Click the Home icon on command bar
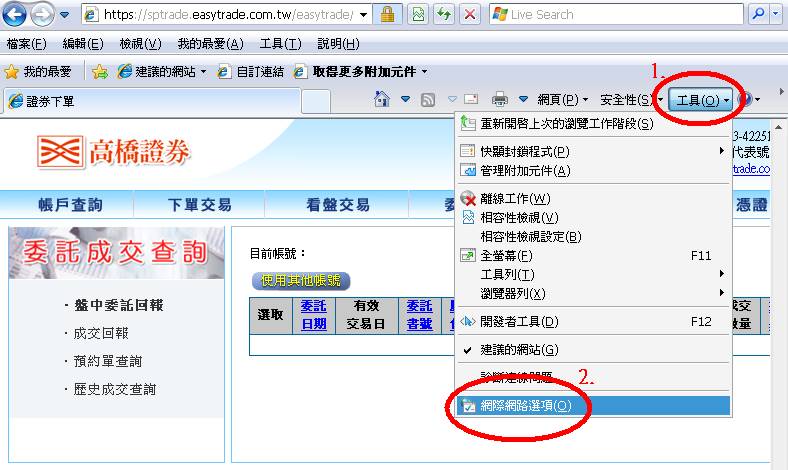Image resolution: width=788 pixels, height=470 pixels. pos(381,99)
